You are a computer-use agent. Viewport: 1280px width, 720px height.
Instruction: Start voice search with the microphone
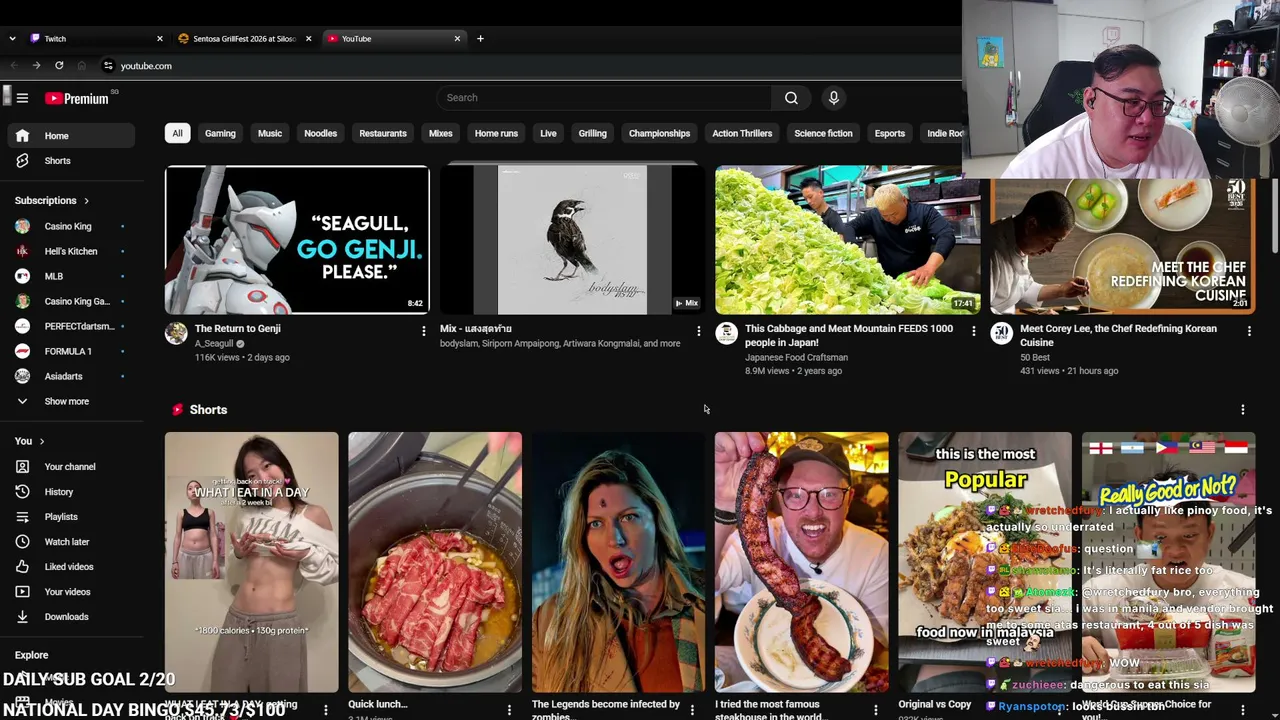point(833,98)
